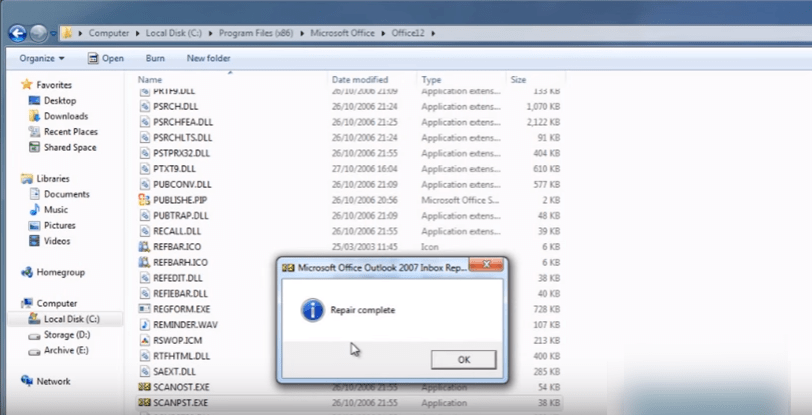Image resolution: width=812 pixels, height=415 pixels.
Task: Click OK in the Repair complete dialog
Action: tap(463, 360)
